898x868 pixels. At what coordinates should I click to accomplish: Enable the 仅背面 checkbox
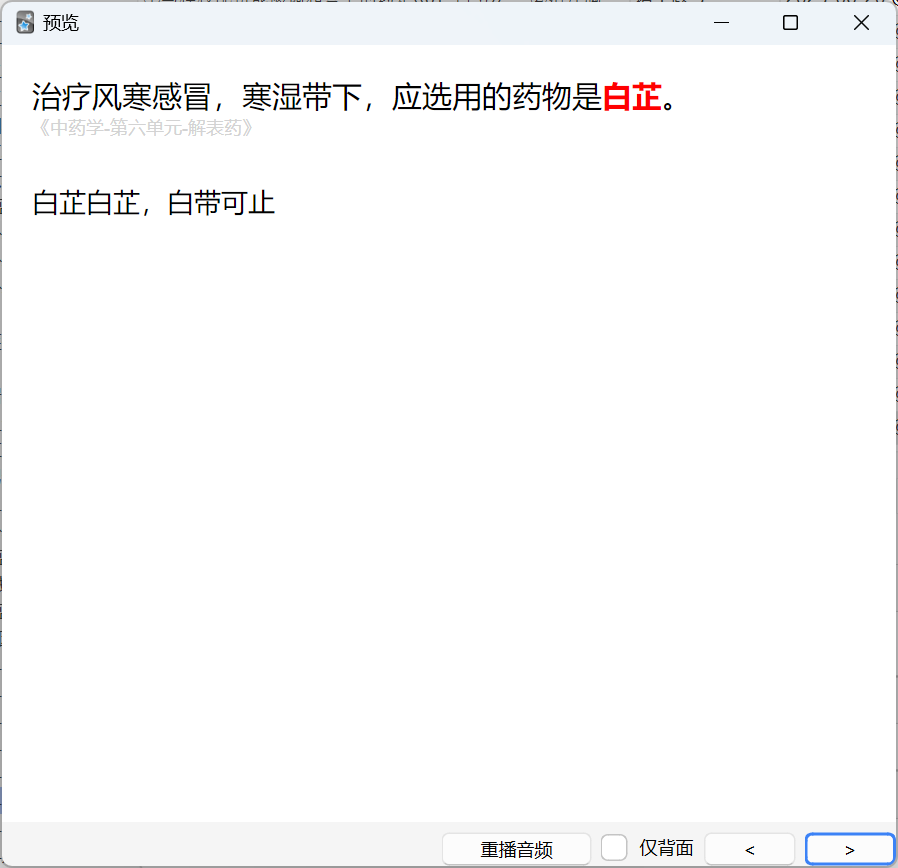point(614,848)
